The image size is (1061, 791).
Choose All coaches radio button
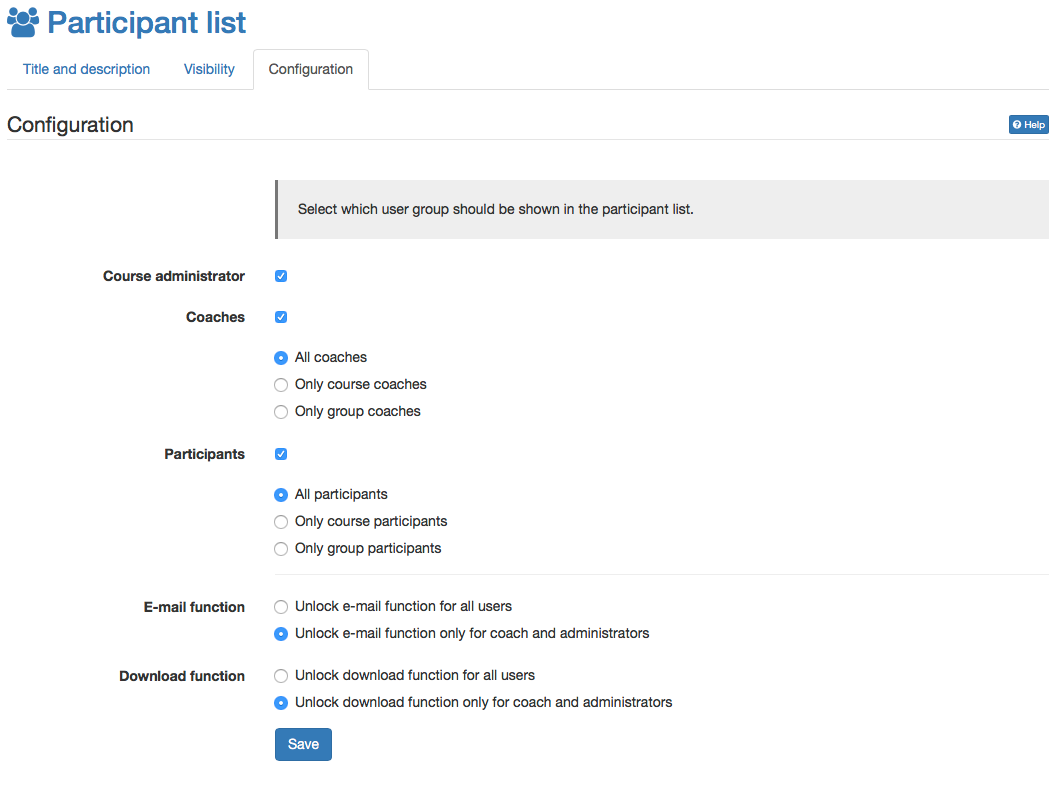pos(281,357)
